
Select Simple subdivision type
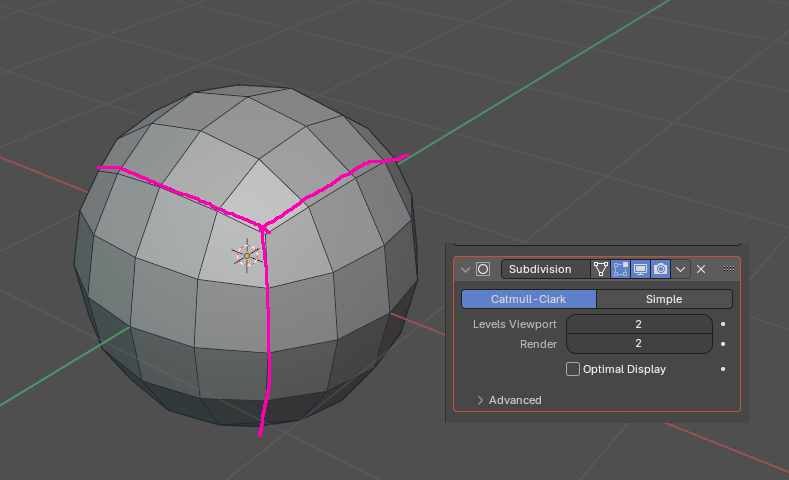coord(664,299)
